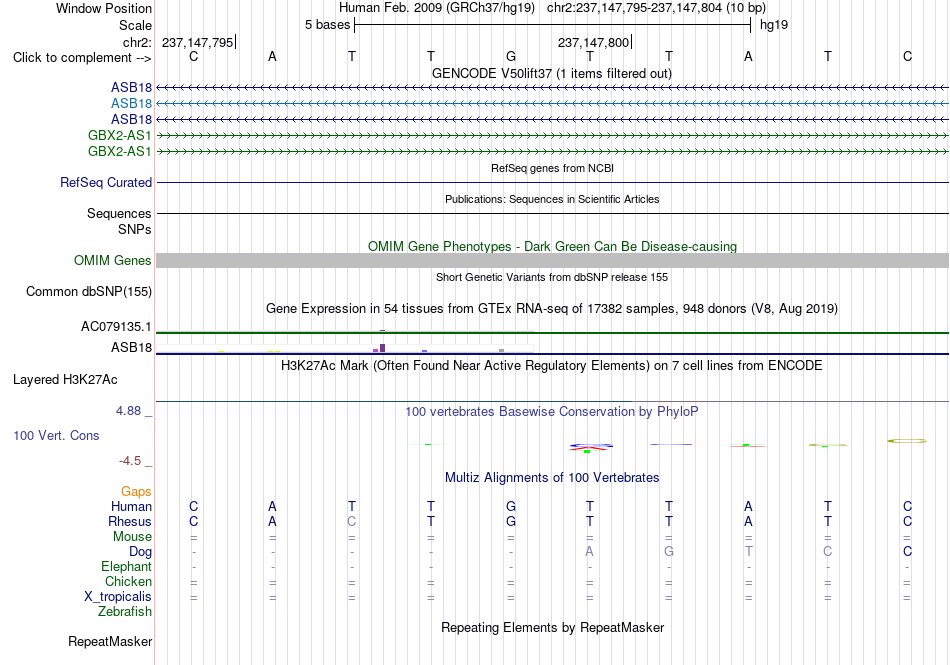This screenshot has height=665, width=950.
Task: Click the 237,147,795 position label
Action: (x=198, y=42)
